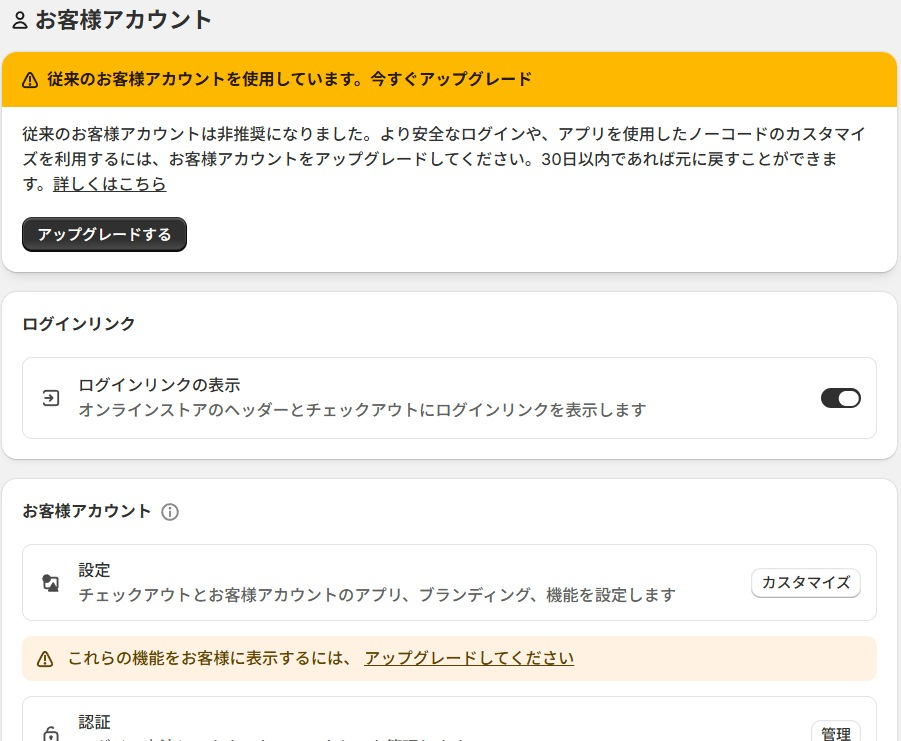901x741 pixels.
Task: Open the info icon next to お客様アカウント heading
Action: click(x=170, y=512)
